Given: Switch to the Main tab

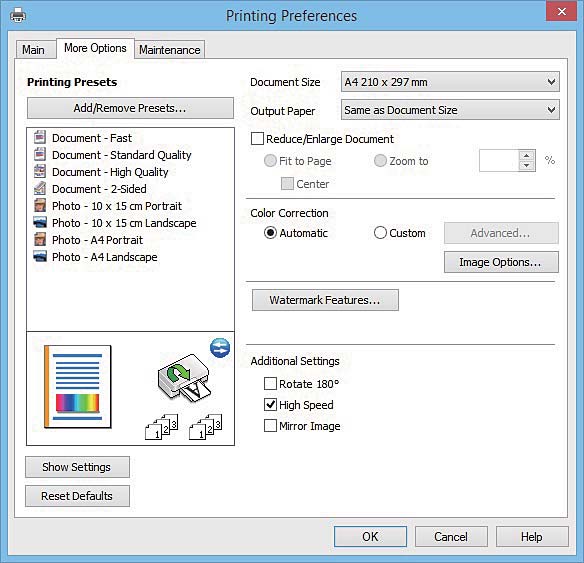Looking at the screenshot, I should pyautogui.click(x=34, y=50).
